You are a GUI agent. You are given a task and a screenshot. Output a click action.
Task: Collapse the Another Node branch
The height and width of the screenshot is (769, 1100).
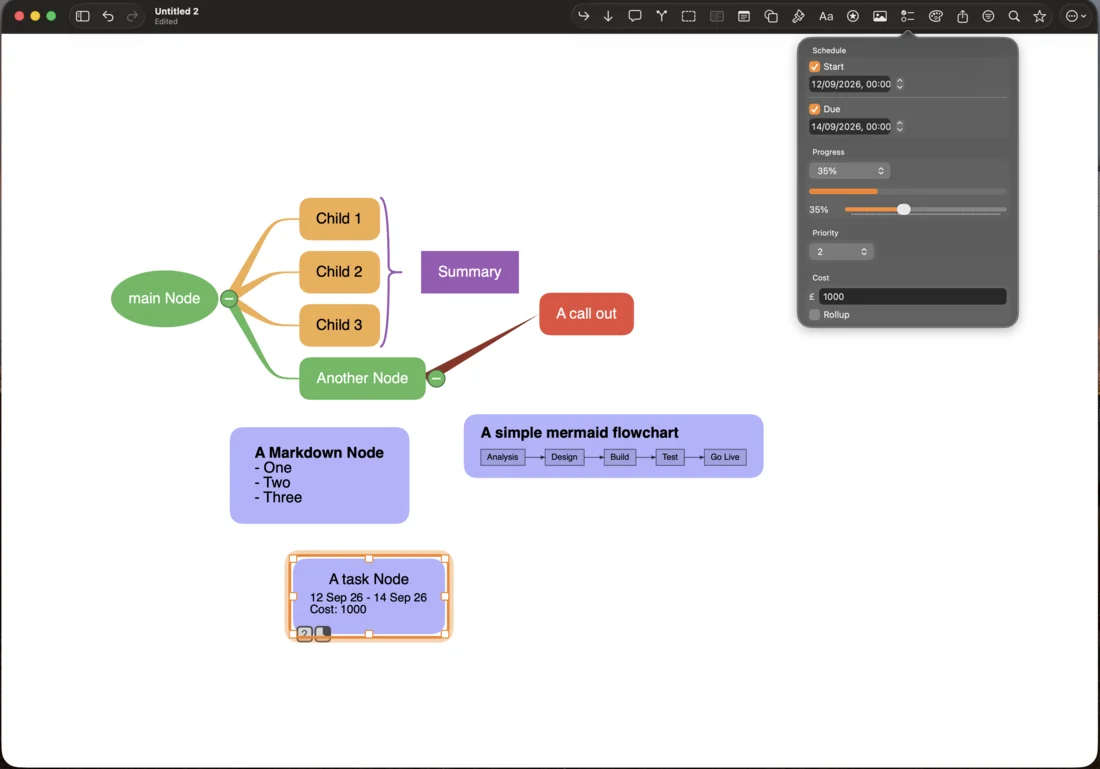[436, 378]
